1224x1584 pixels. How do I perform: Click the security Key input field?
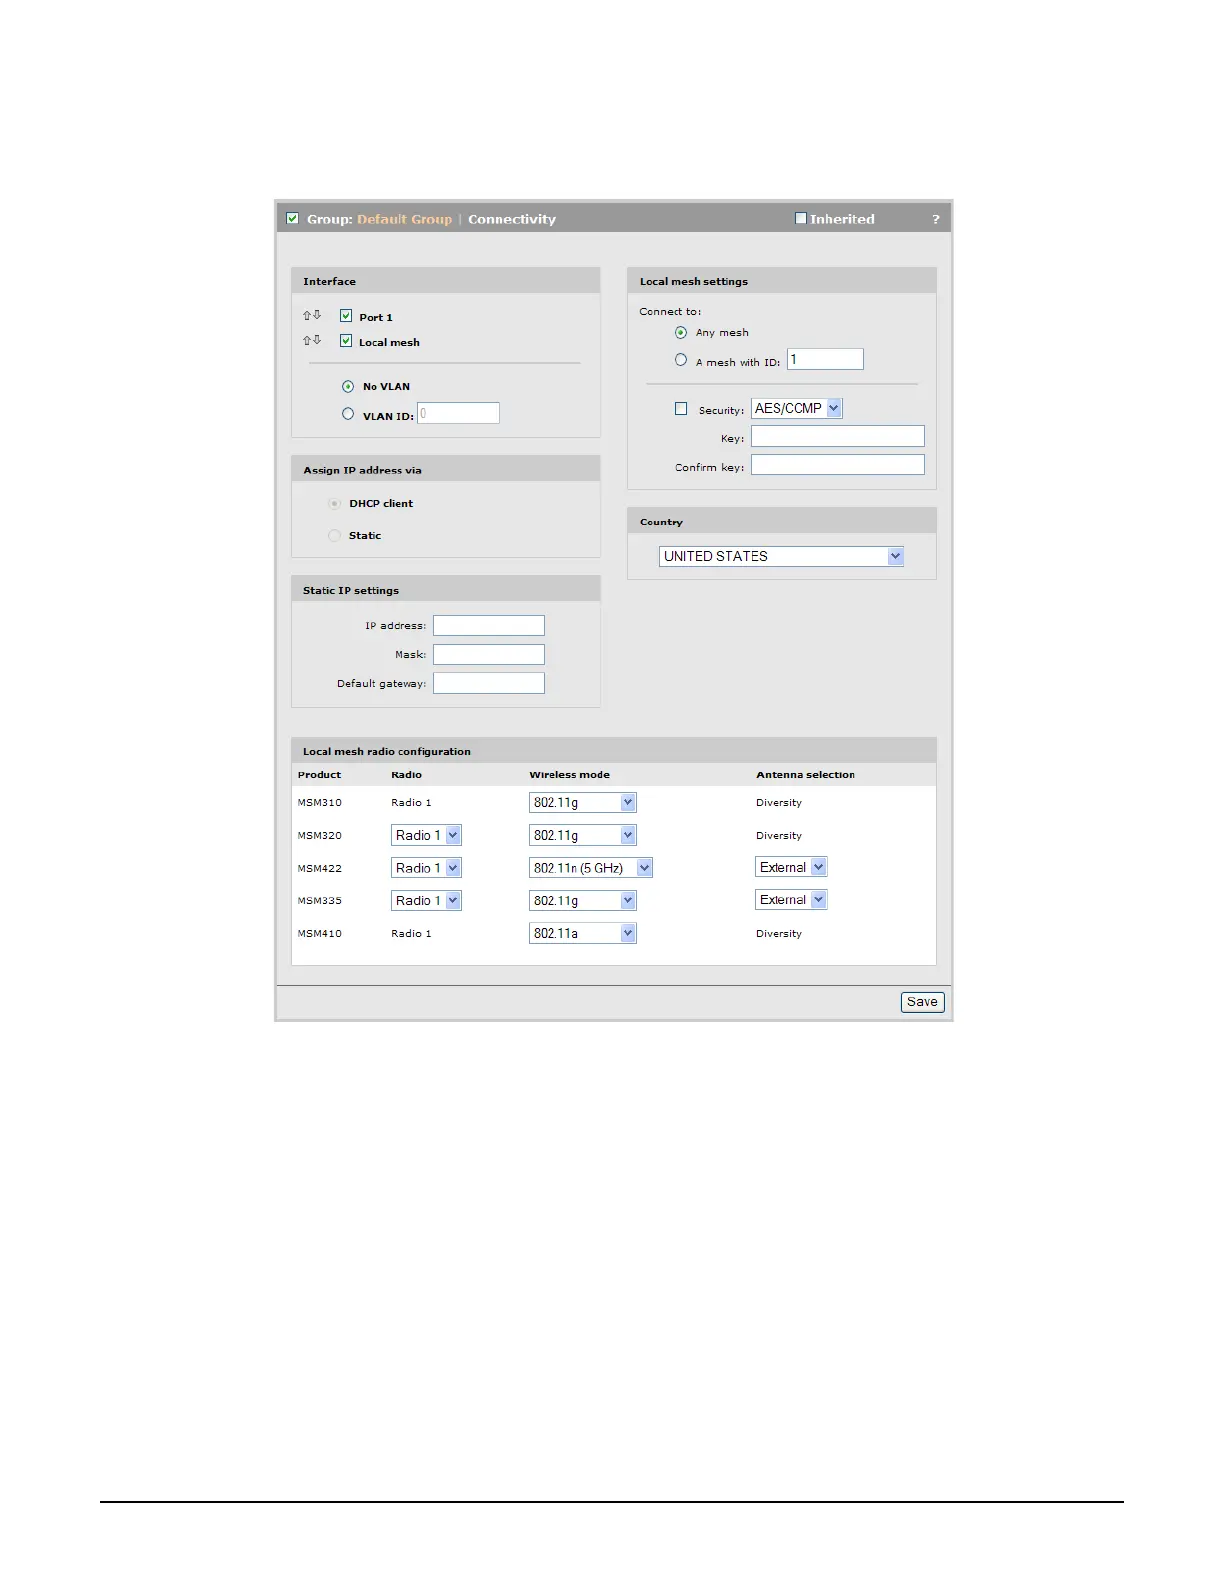pyautogui.click(x=838, y=436)
